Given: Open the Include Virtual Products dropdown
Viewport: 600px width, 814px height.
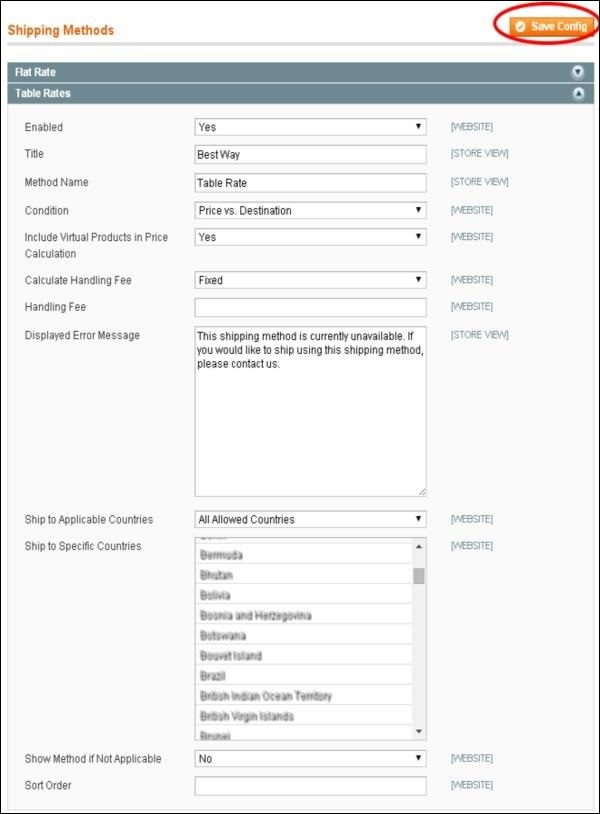Looking at the screenshot, I should (x=310, y=237).
